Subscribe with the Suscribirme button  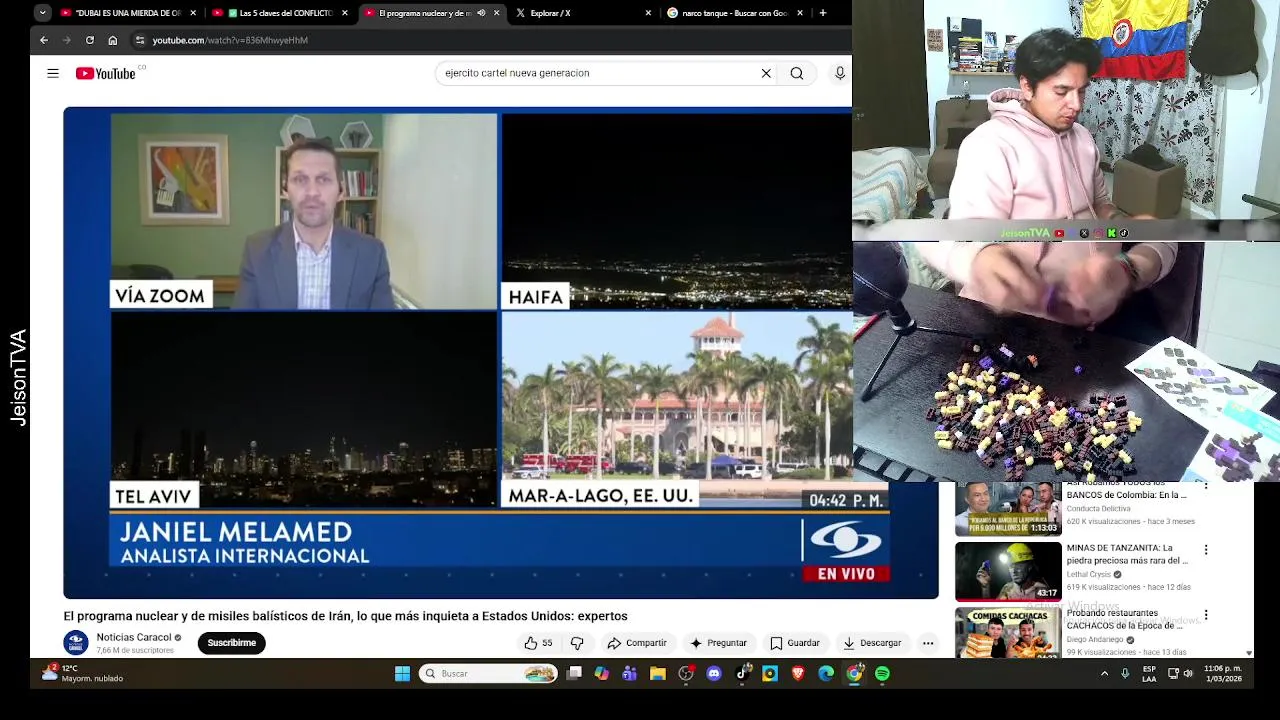[x=232, y=643]
